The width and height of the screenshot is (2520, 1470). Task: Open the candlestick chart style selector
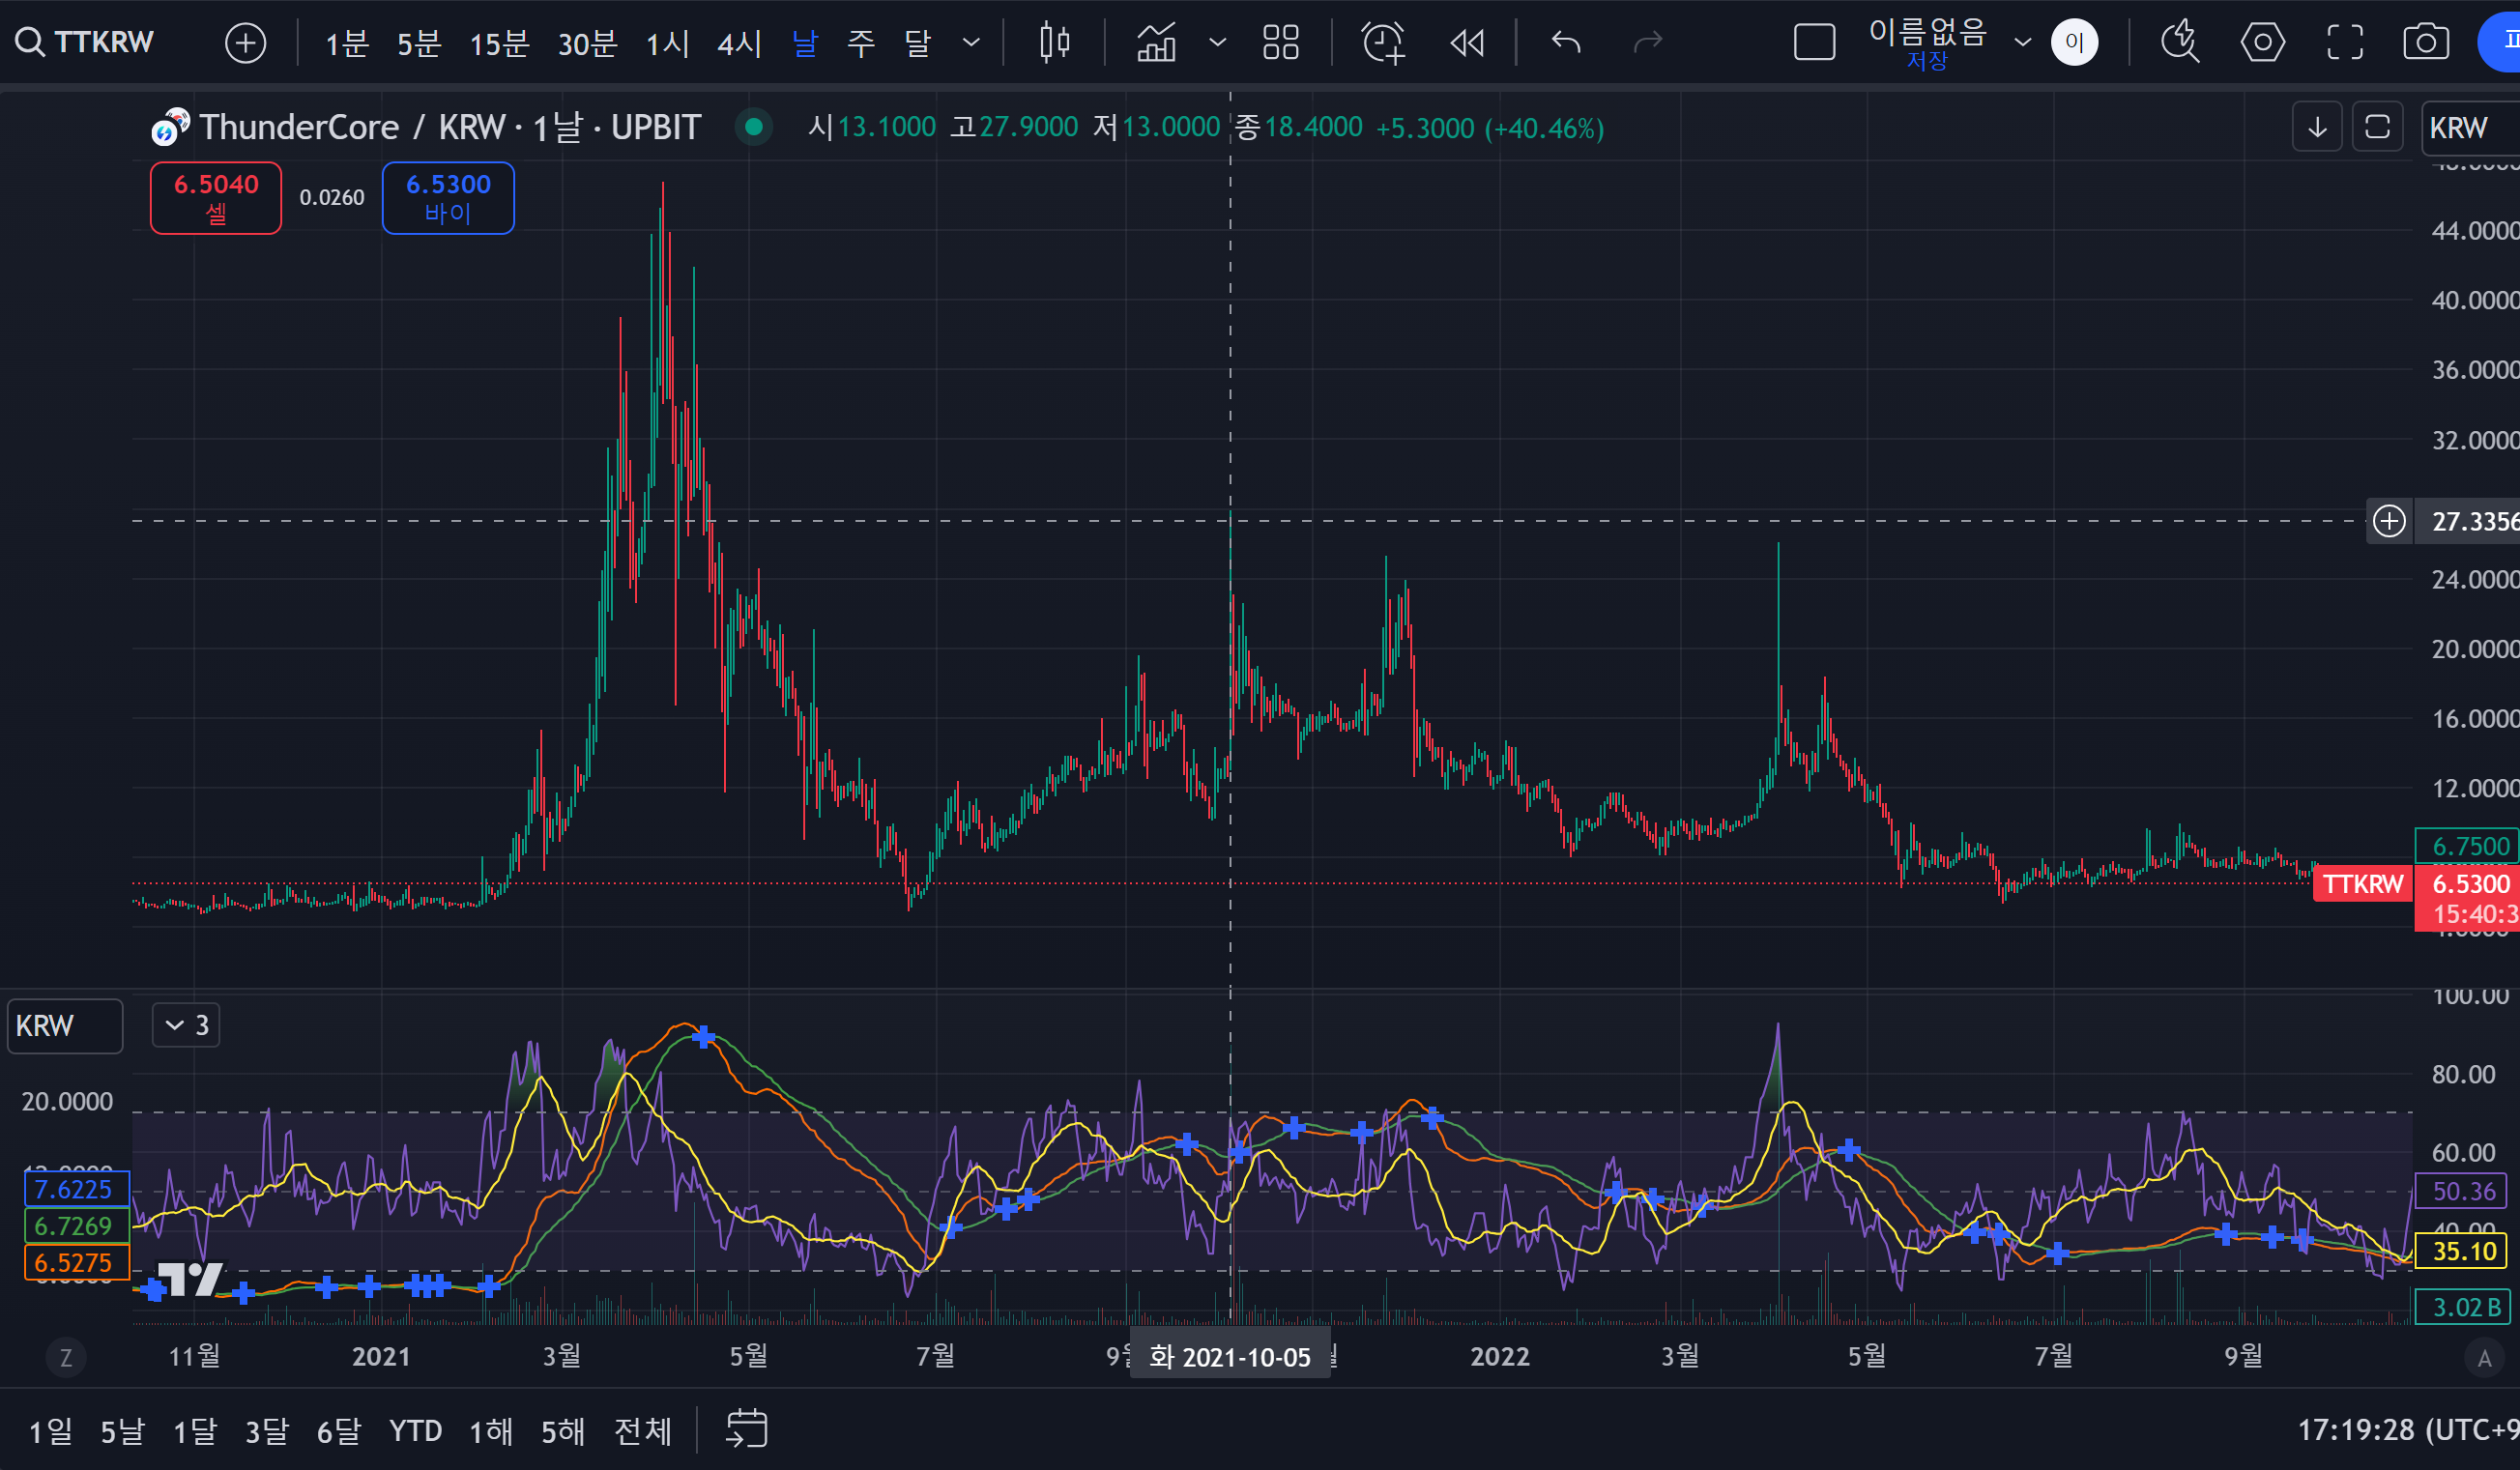click(1054, 43)
